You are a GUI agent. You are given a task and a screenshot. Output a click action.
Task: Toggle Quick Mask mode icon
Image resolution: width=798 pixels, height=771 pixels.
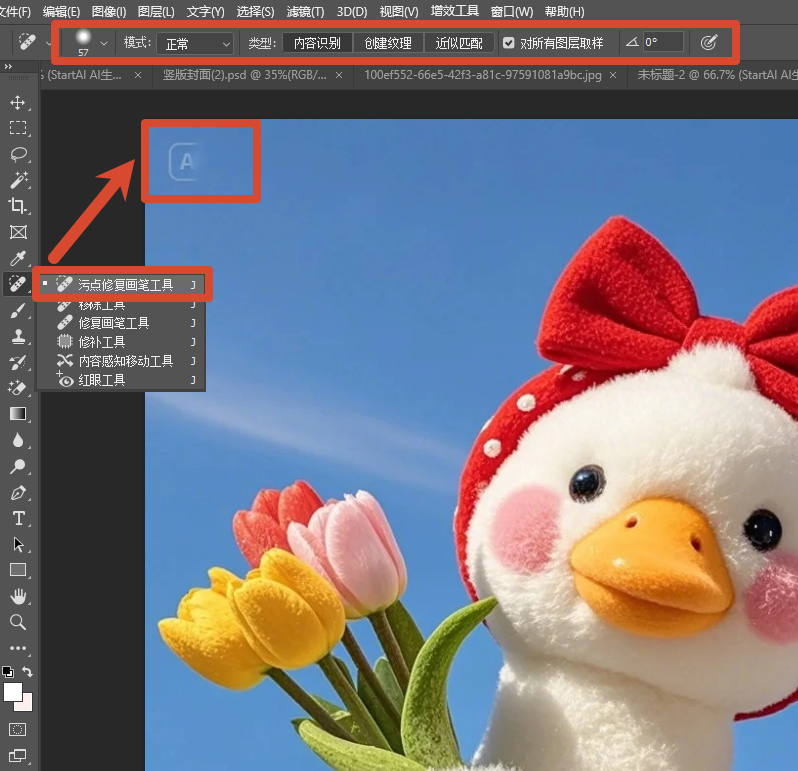18,729
